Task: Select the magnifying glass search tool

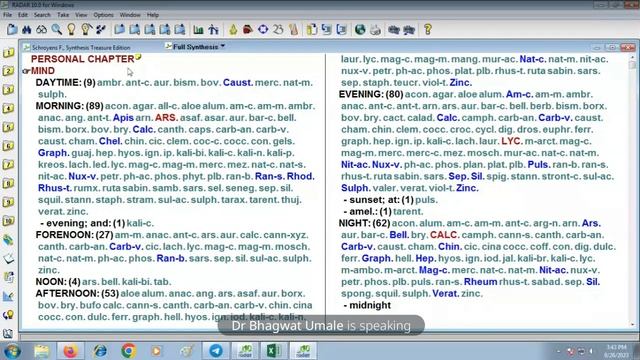Action: click(57, 29)
